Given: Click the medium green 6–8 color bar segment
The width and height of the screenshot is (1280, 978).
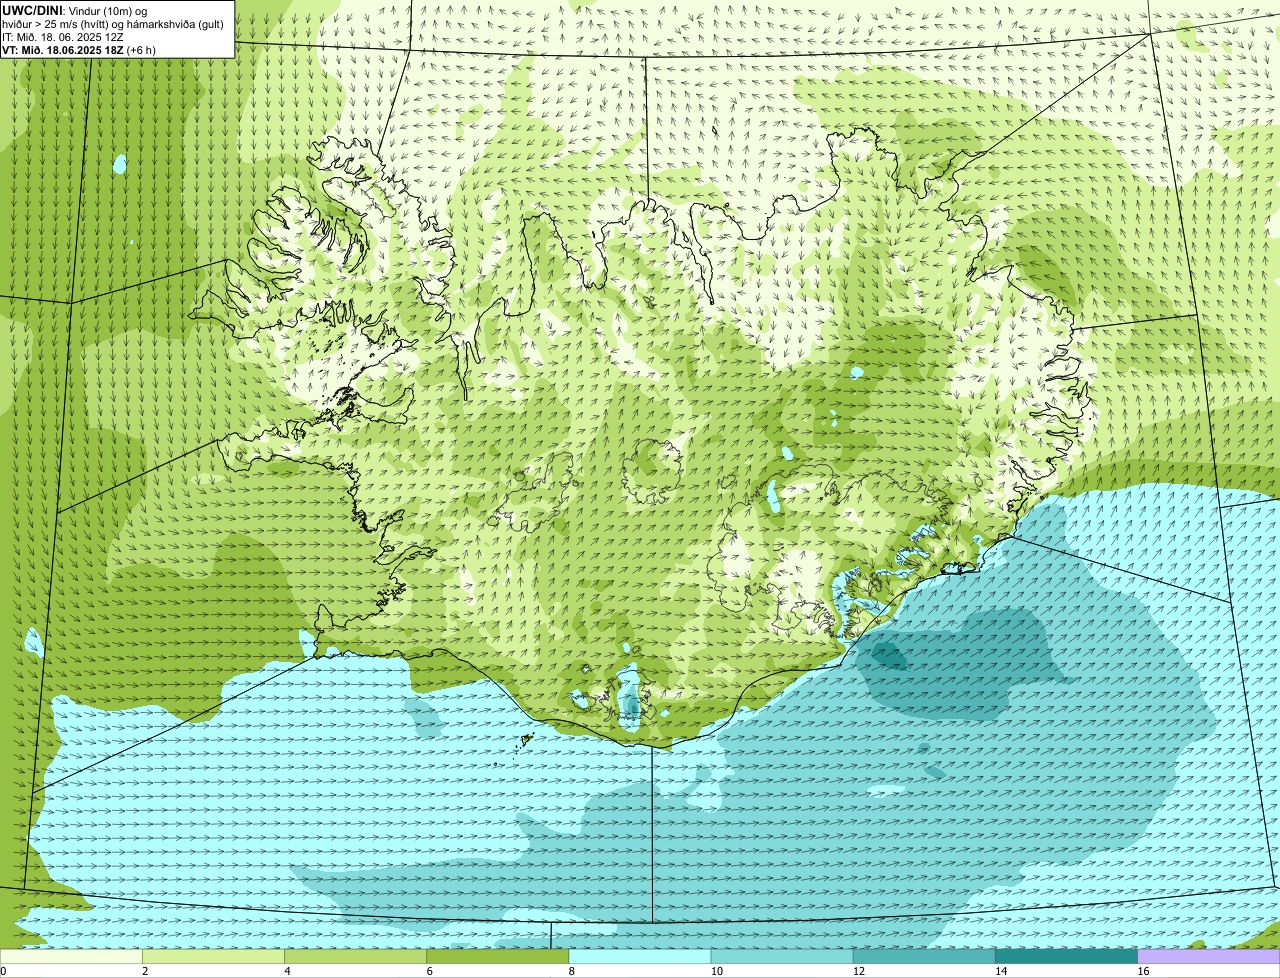Looking at the screenshot, I should pyautogui.click(x=497, y=956).
